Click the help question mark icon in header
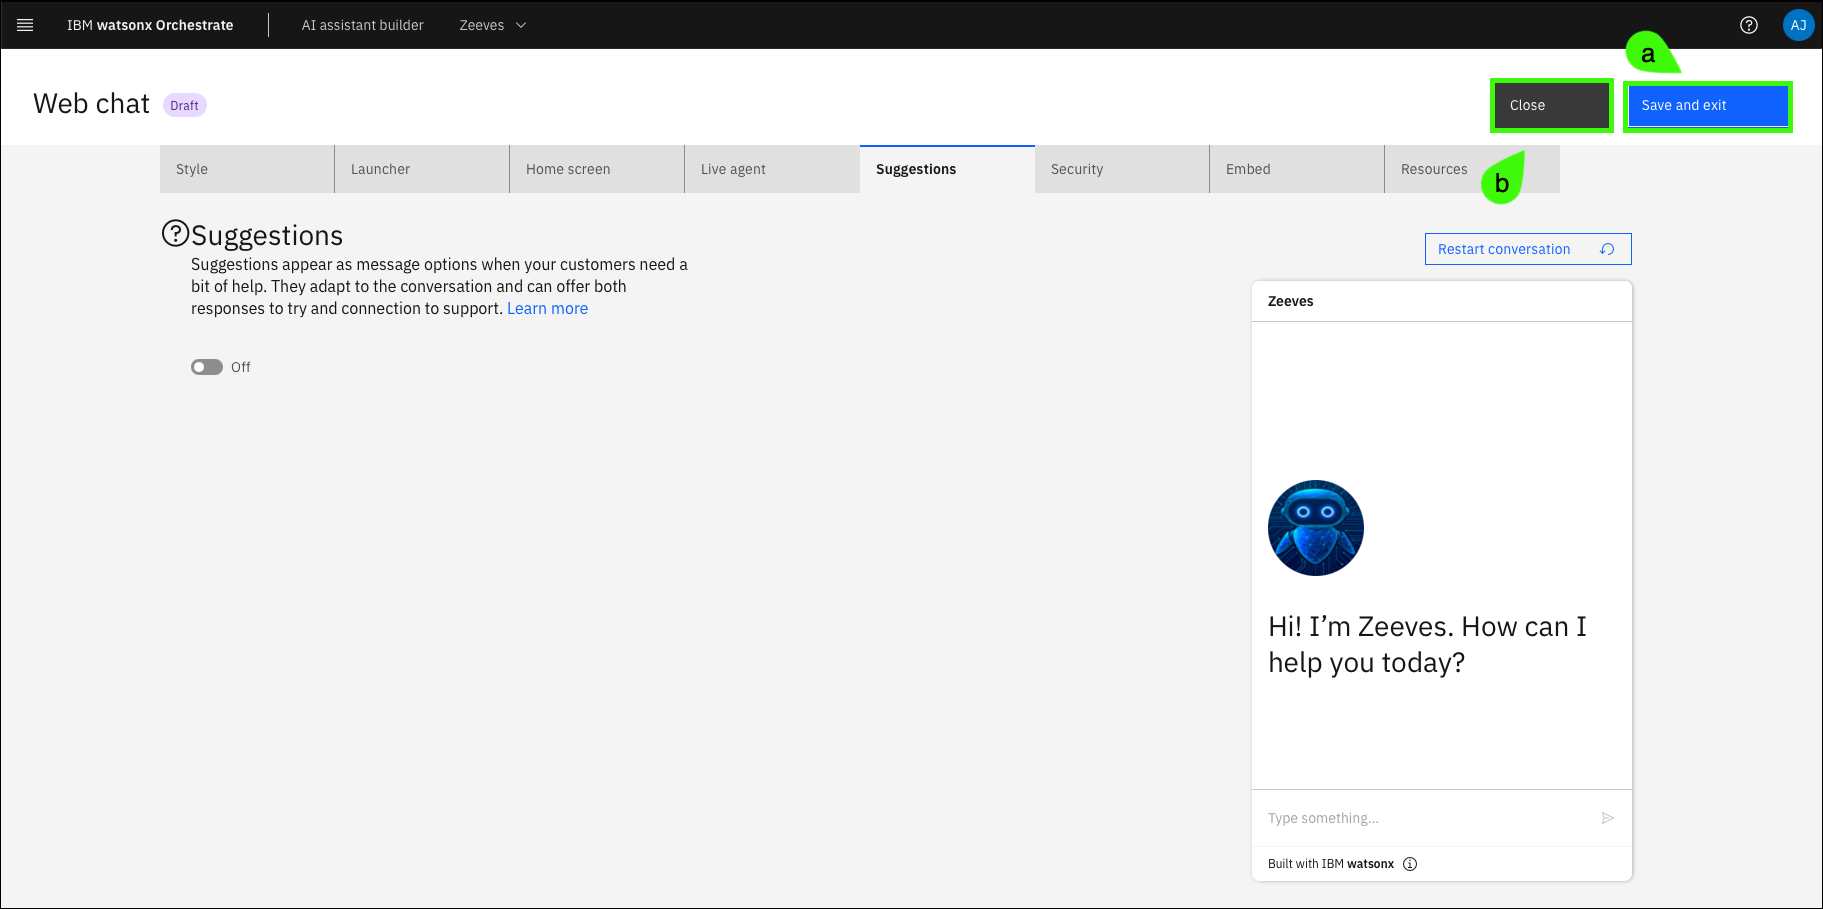Screen dimensions: 1823x909 click(x=1748, y=25)
